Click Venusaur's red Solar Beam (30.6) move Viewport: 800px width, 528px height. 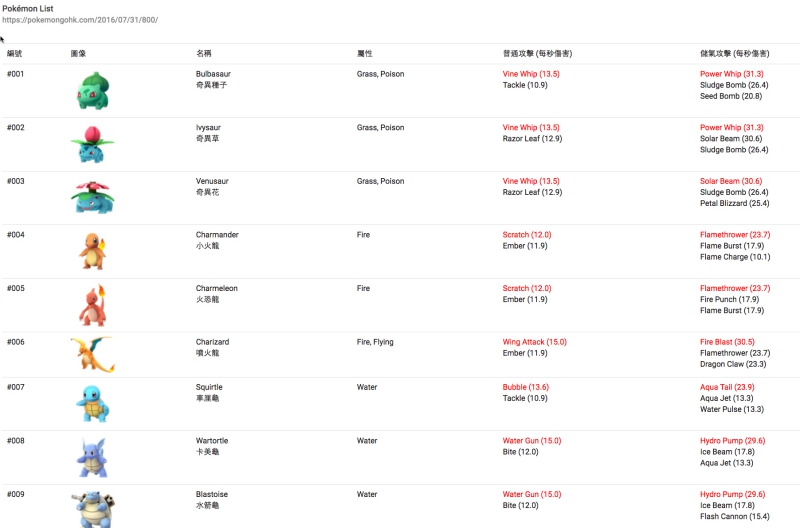(x=731, y=181)
